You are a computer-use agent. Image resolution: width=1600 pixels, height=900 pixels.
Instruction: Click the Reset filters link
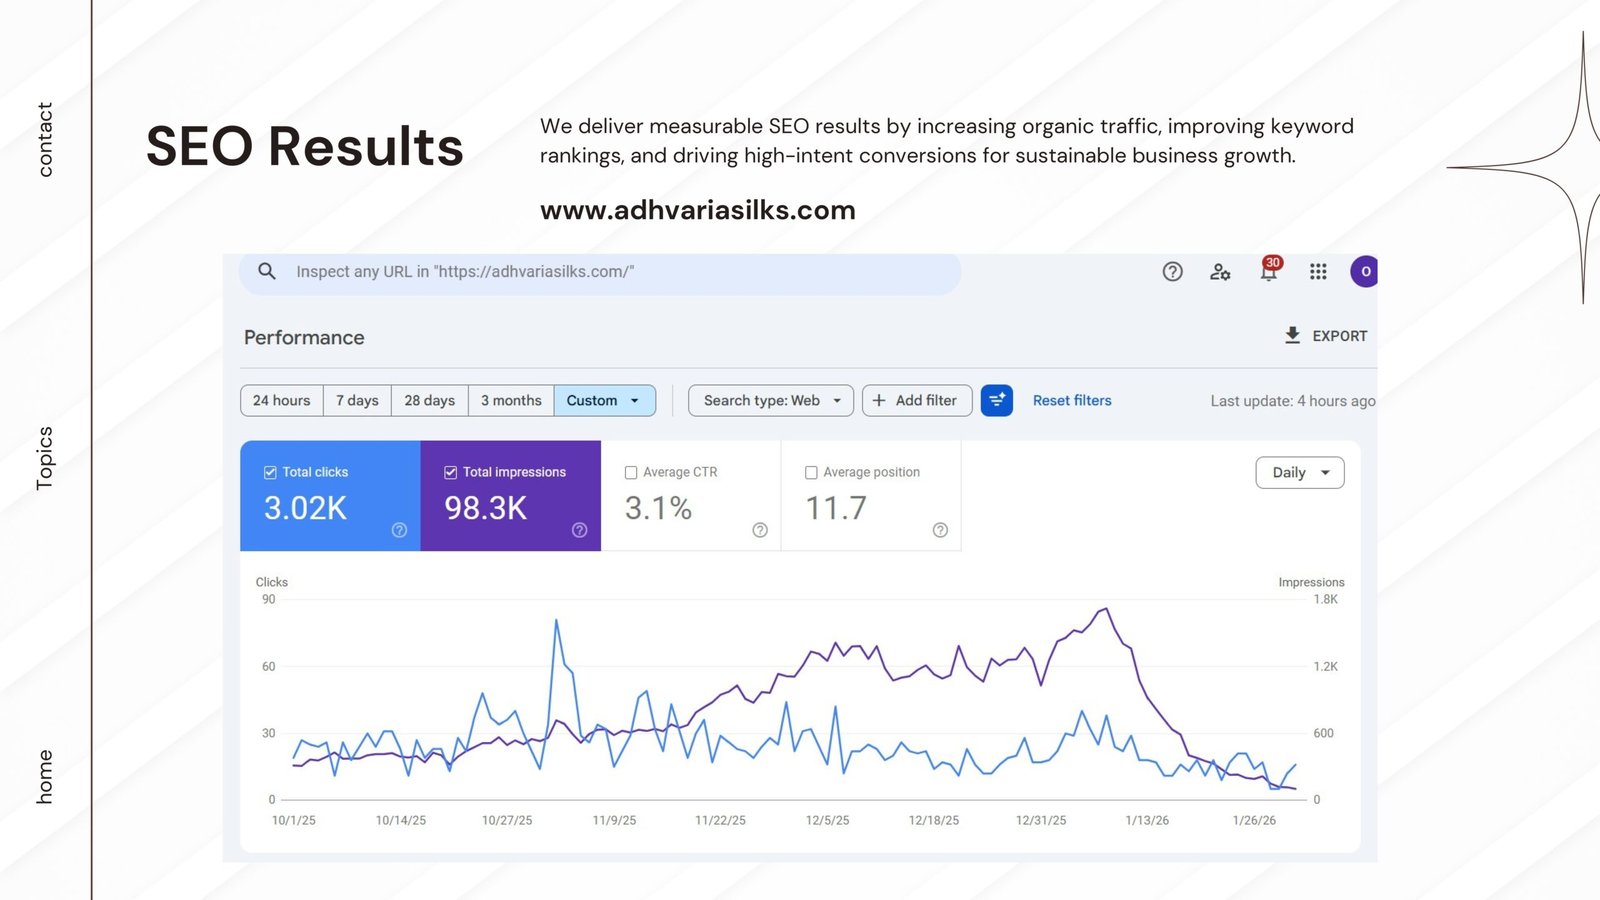click(x=1072, y=400)
